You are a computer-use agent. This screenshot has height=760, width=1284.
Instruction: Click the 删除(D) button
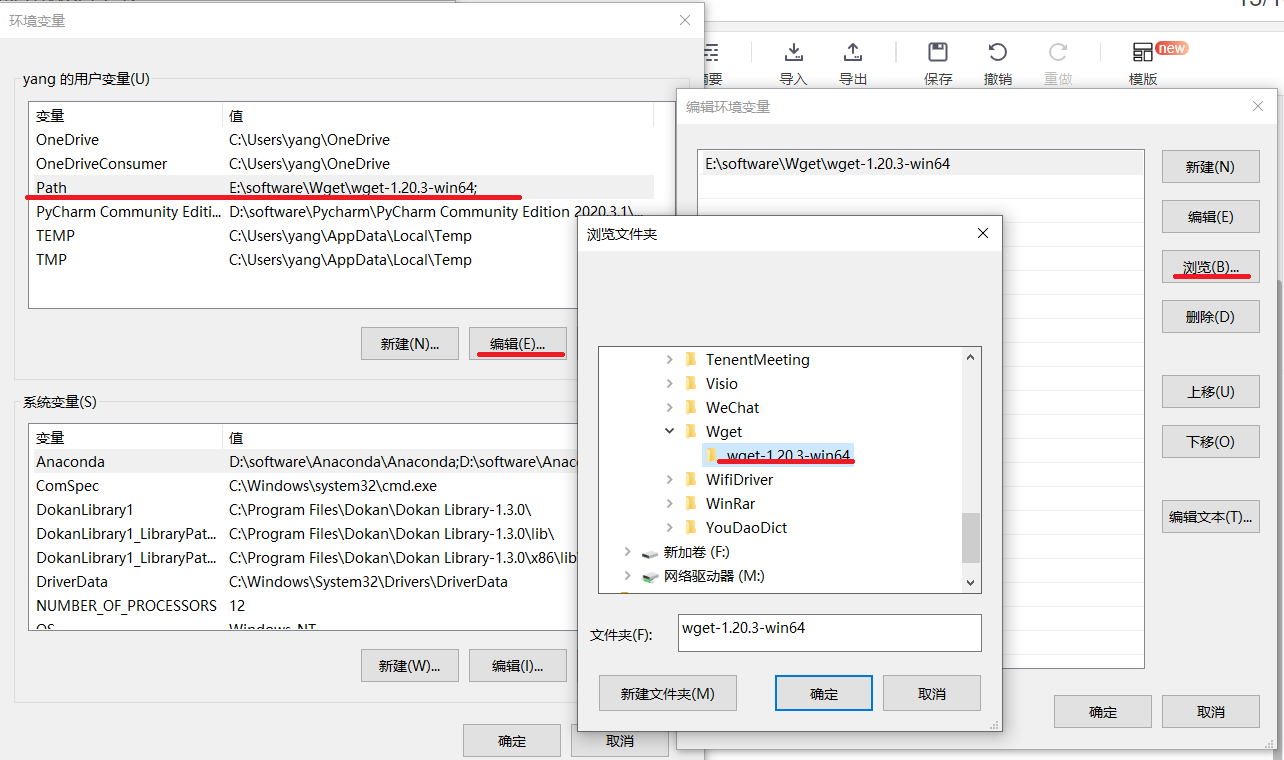pos(1210,317)
